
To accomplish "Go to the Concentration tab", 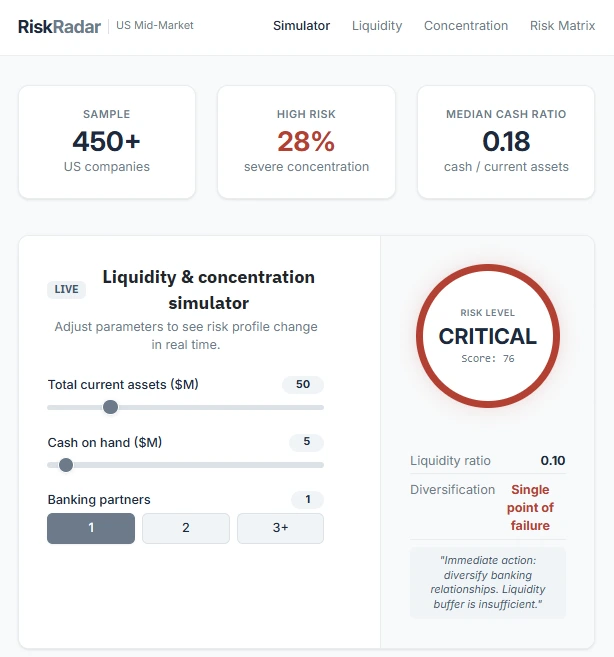I will (x=466, y=26).
